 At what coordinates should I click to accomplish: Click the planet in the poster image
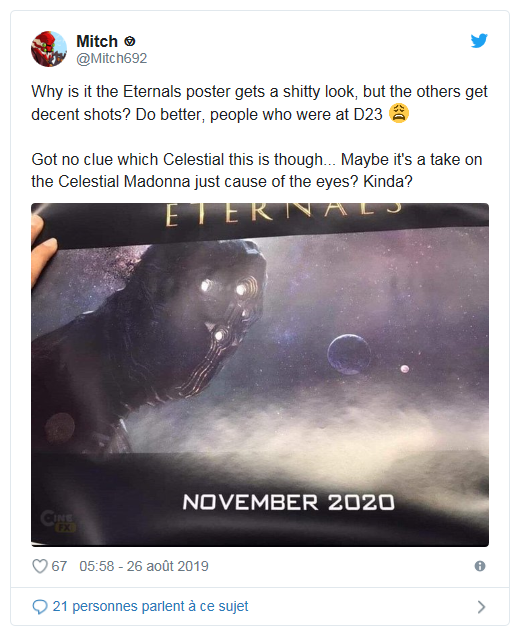click(x=349, y=354)
